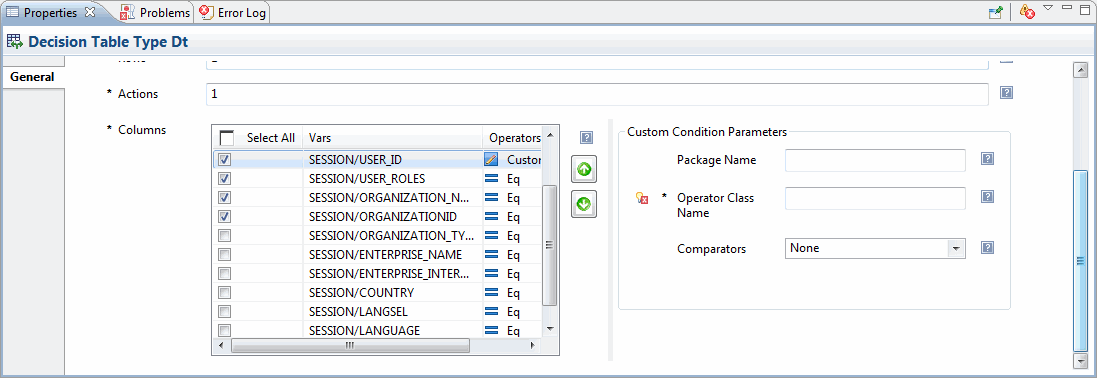Expand the Comparators dropdown
The image size is (1097, 378).
click(x=956, y=248)
